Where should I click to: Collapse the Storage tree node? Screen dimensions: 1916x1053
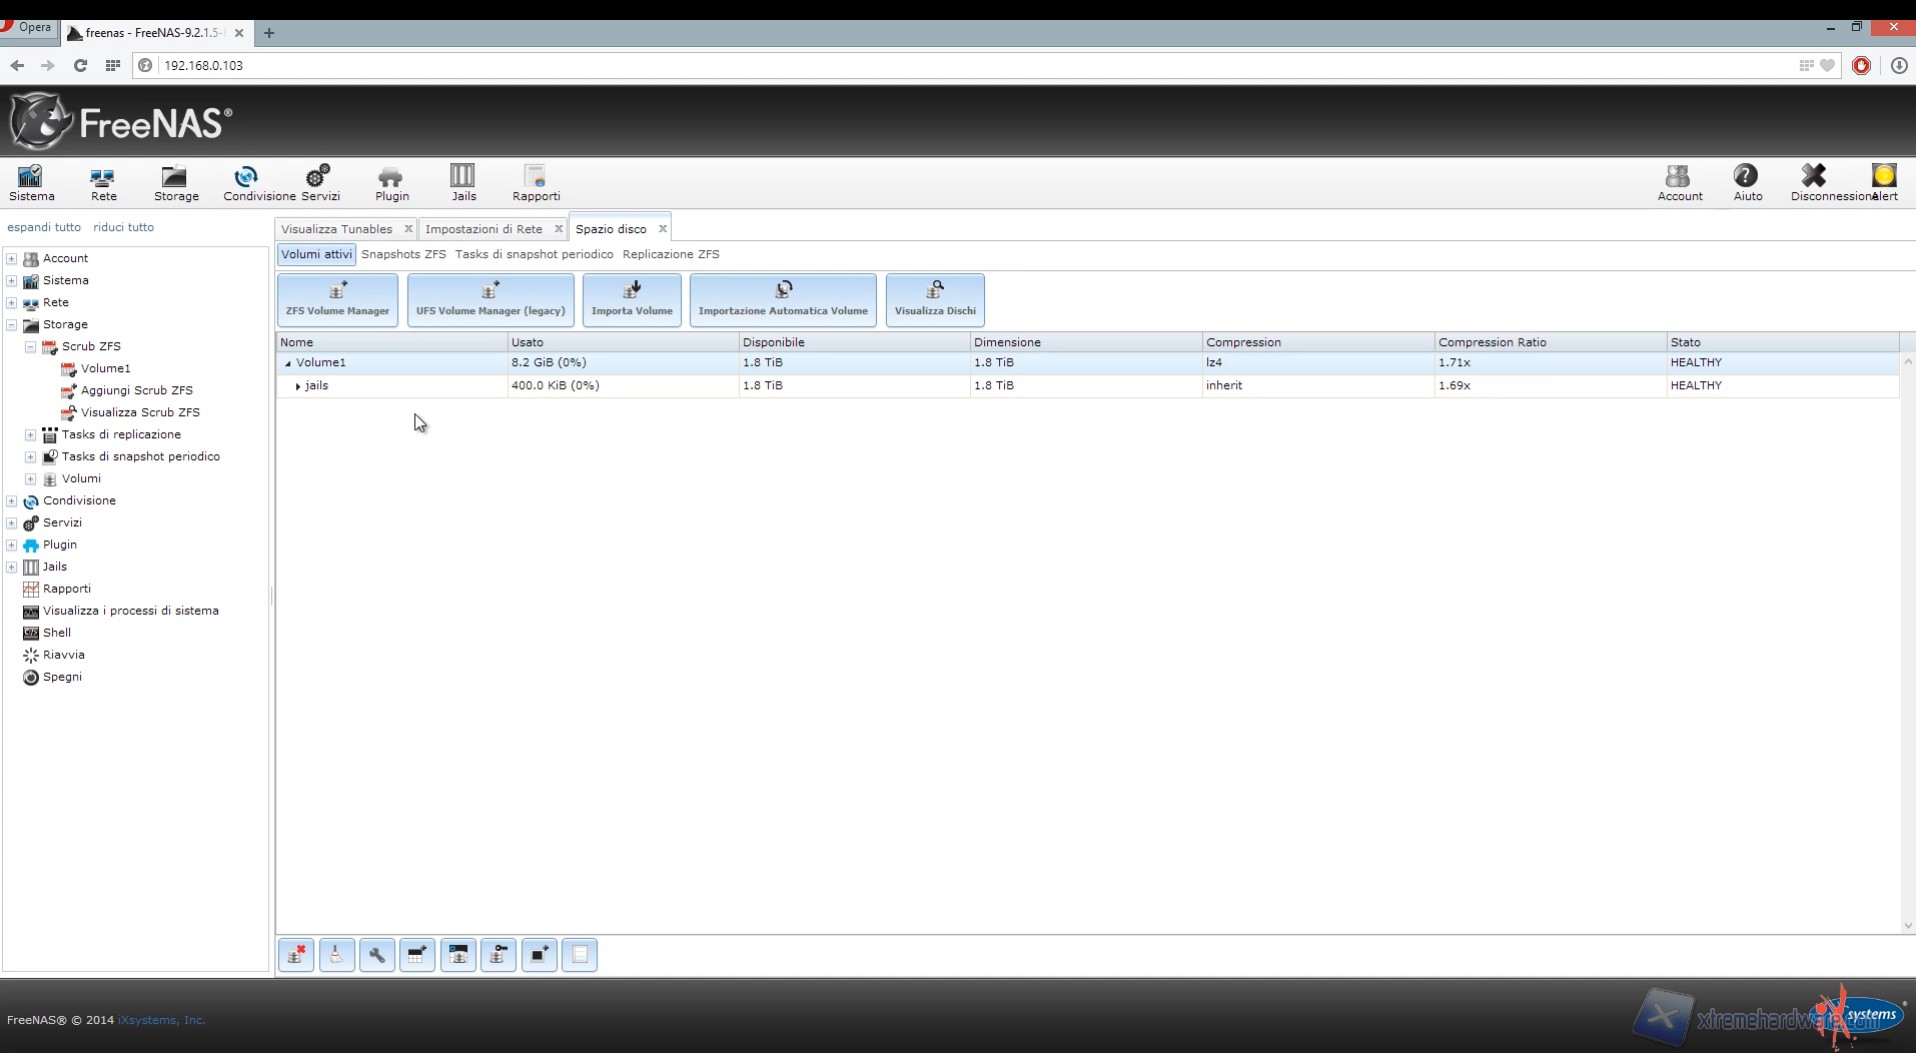12,325
